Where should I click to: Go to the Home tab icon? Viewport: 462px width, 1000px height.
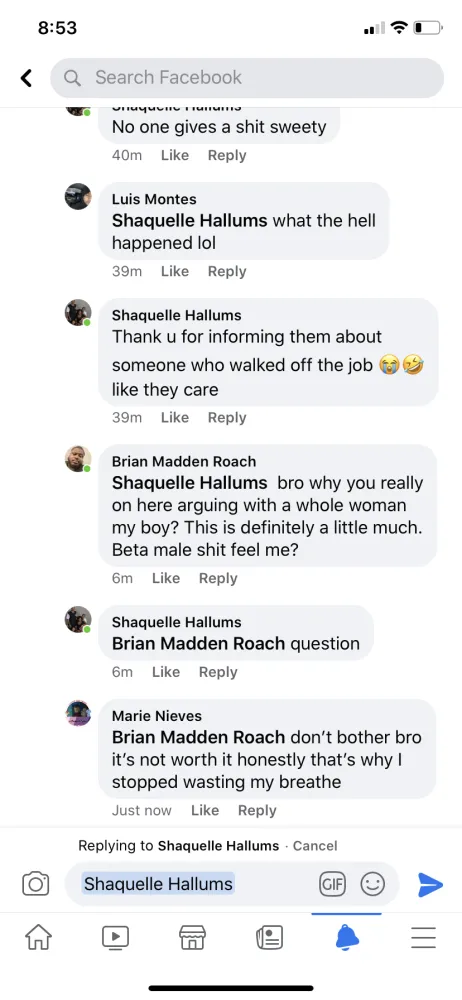click(38, 937)
